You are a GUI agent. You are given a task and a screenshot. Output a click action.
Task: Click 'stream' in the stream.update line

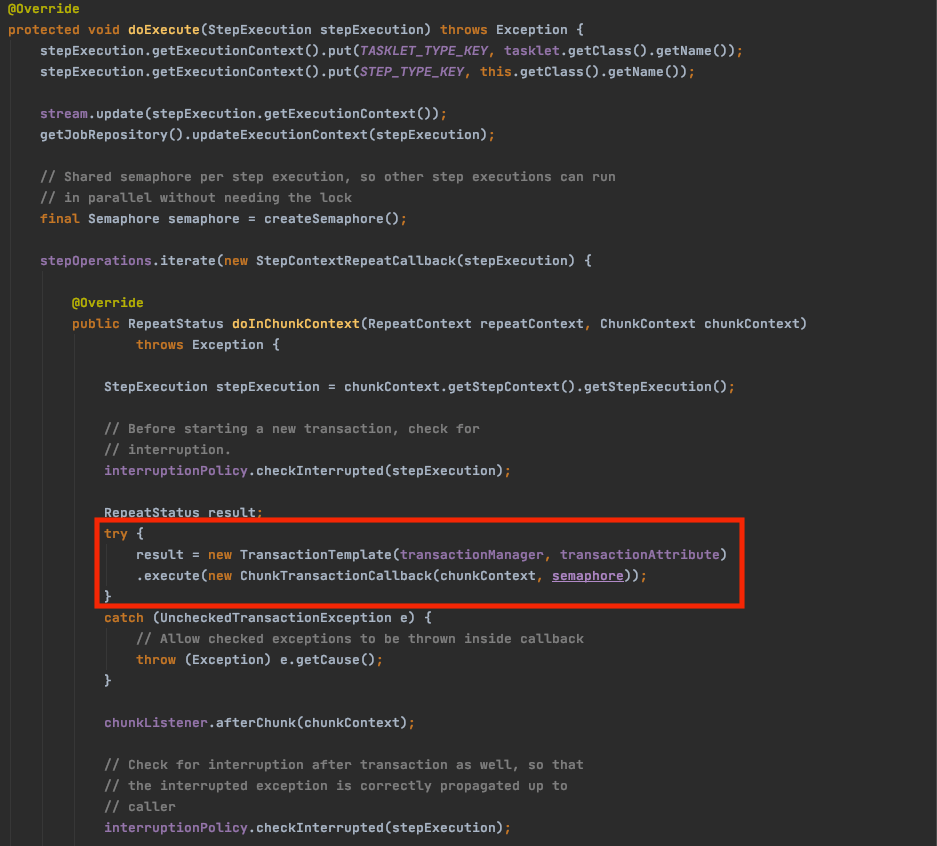[x=64, y=114]
